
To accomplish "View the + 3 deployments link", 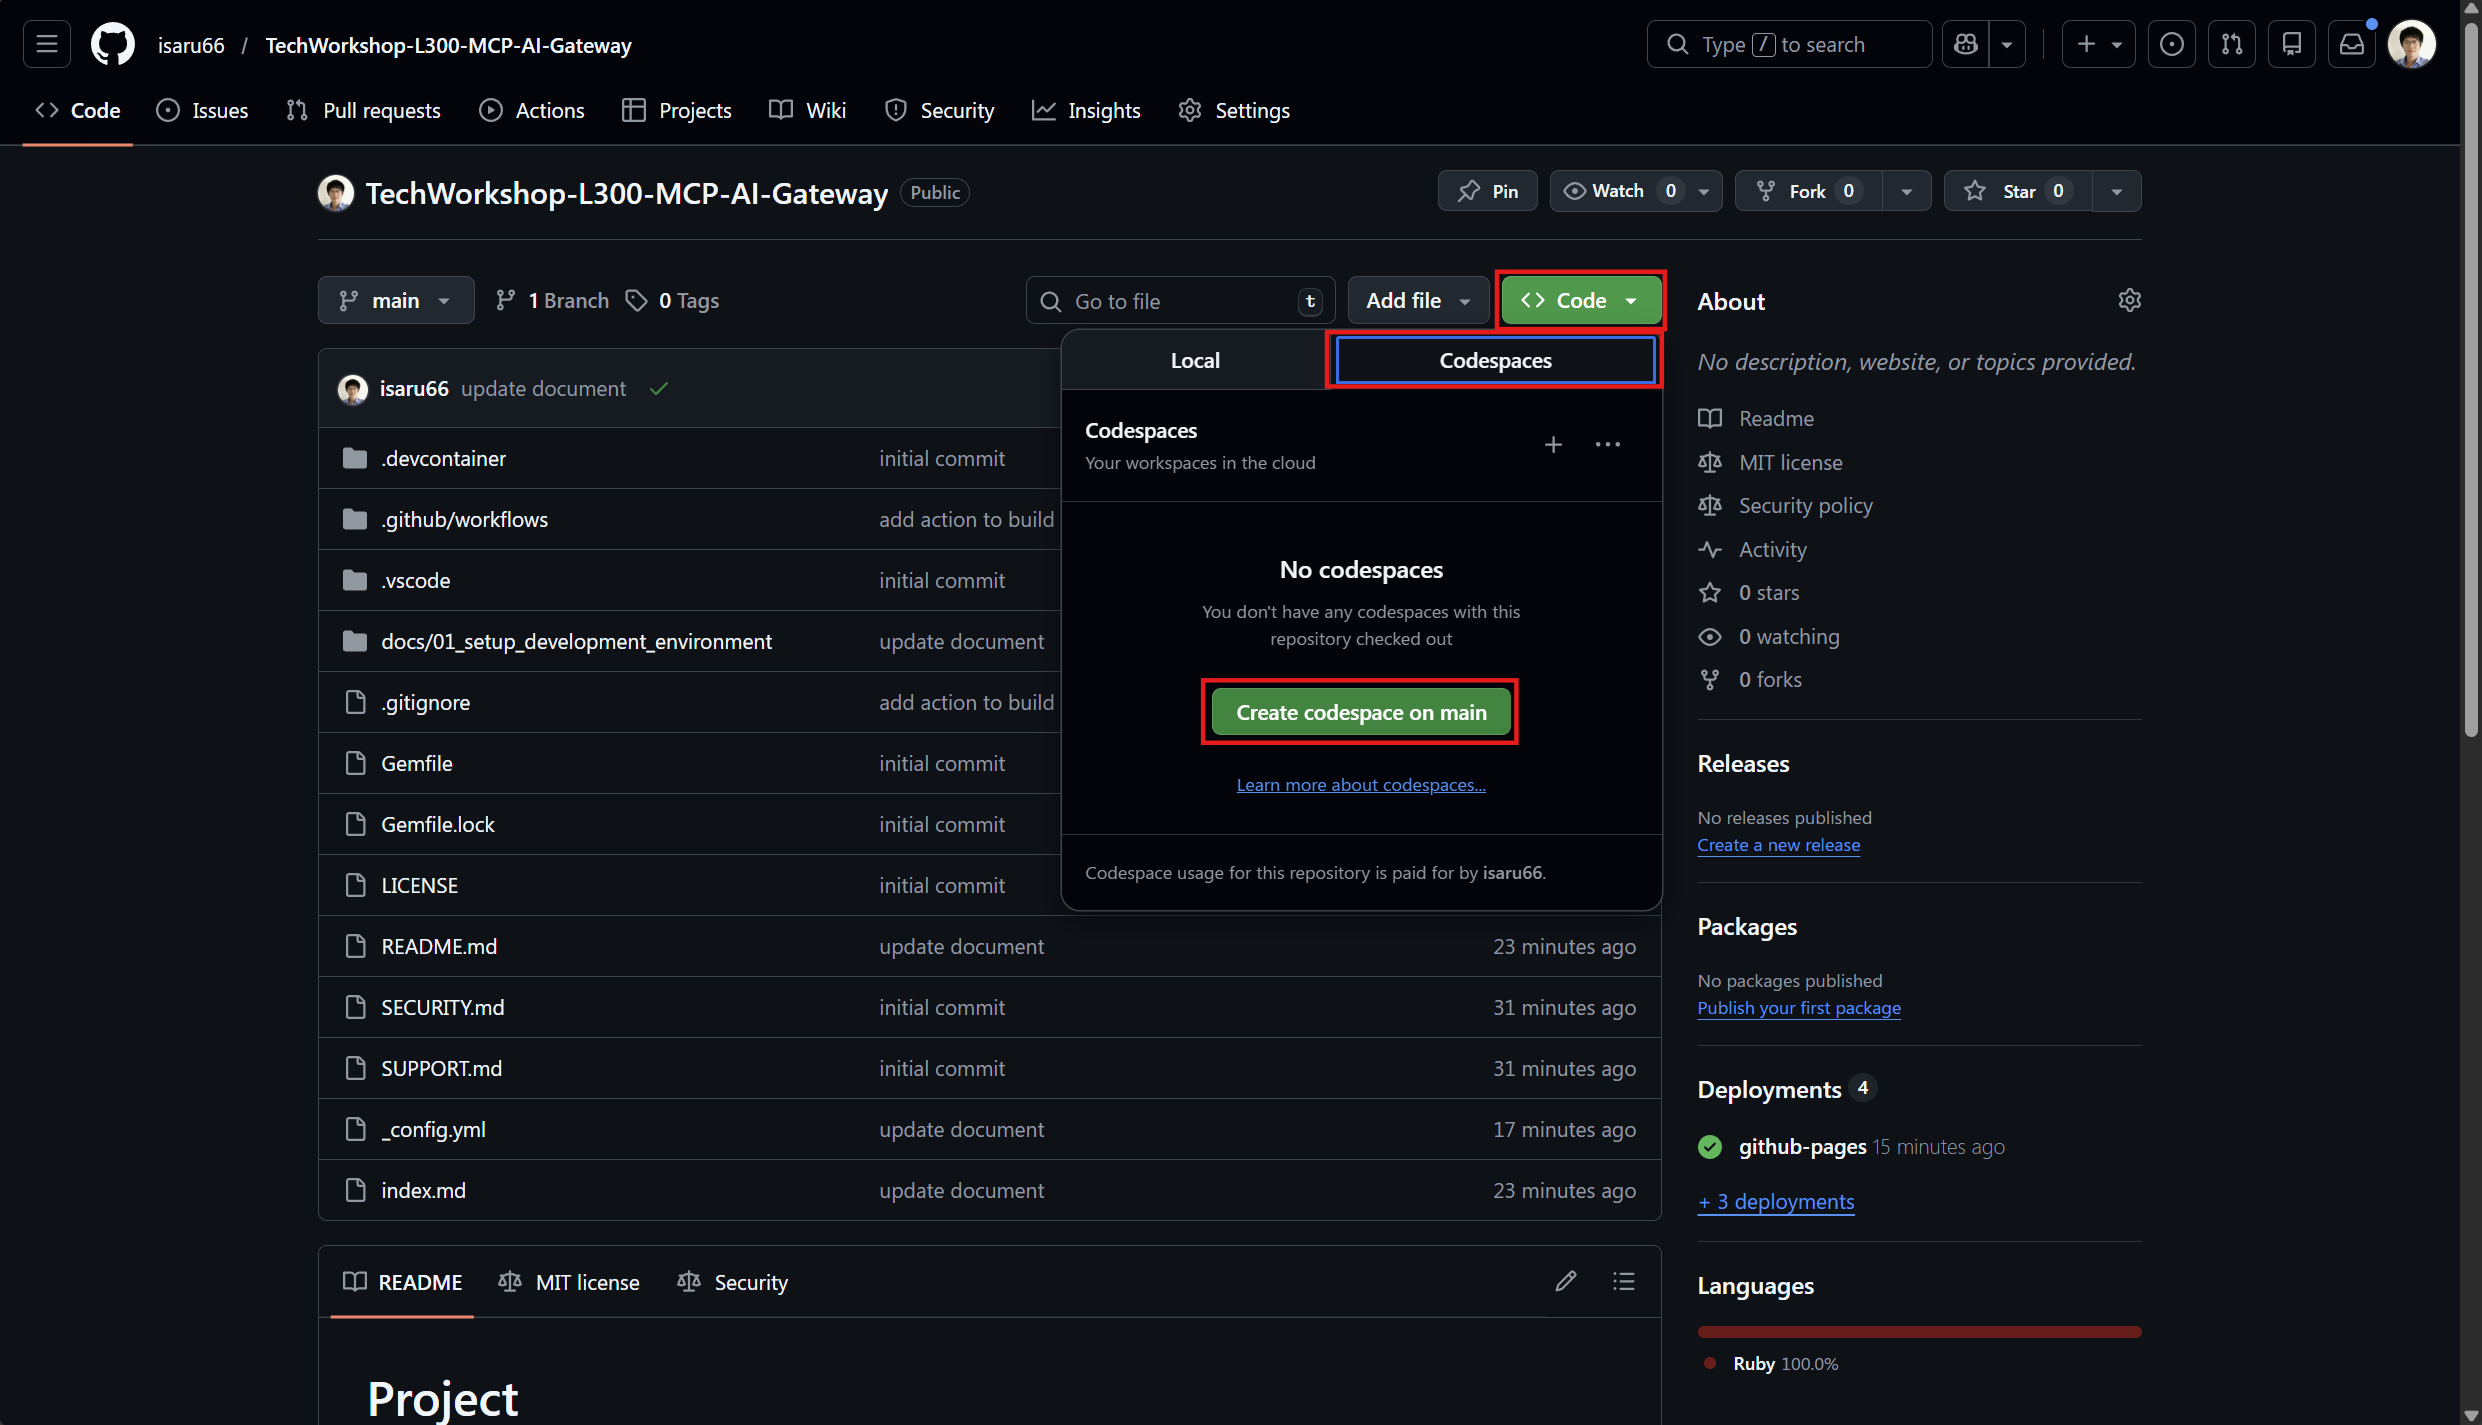I will 1776,1202.
